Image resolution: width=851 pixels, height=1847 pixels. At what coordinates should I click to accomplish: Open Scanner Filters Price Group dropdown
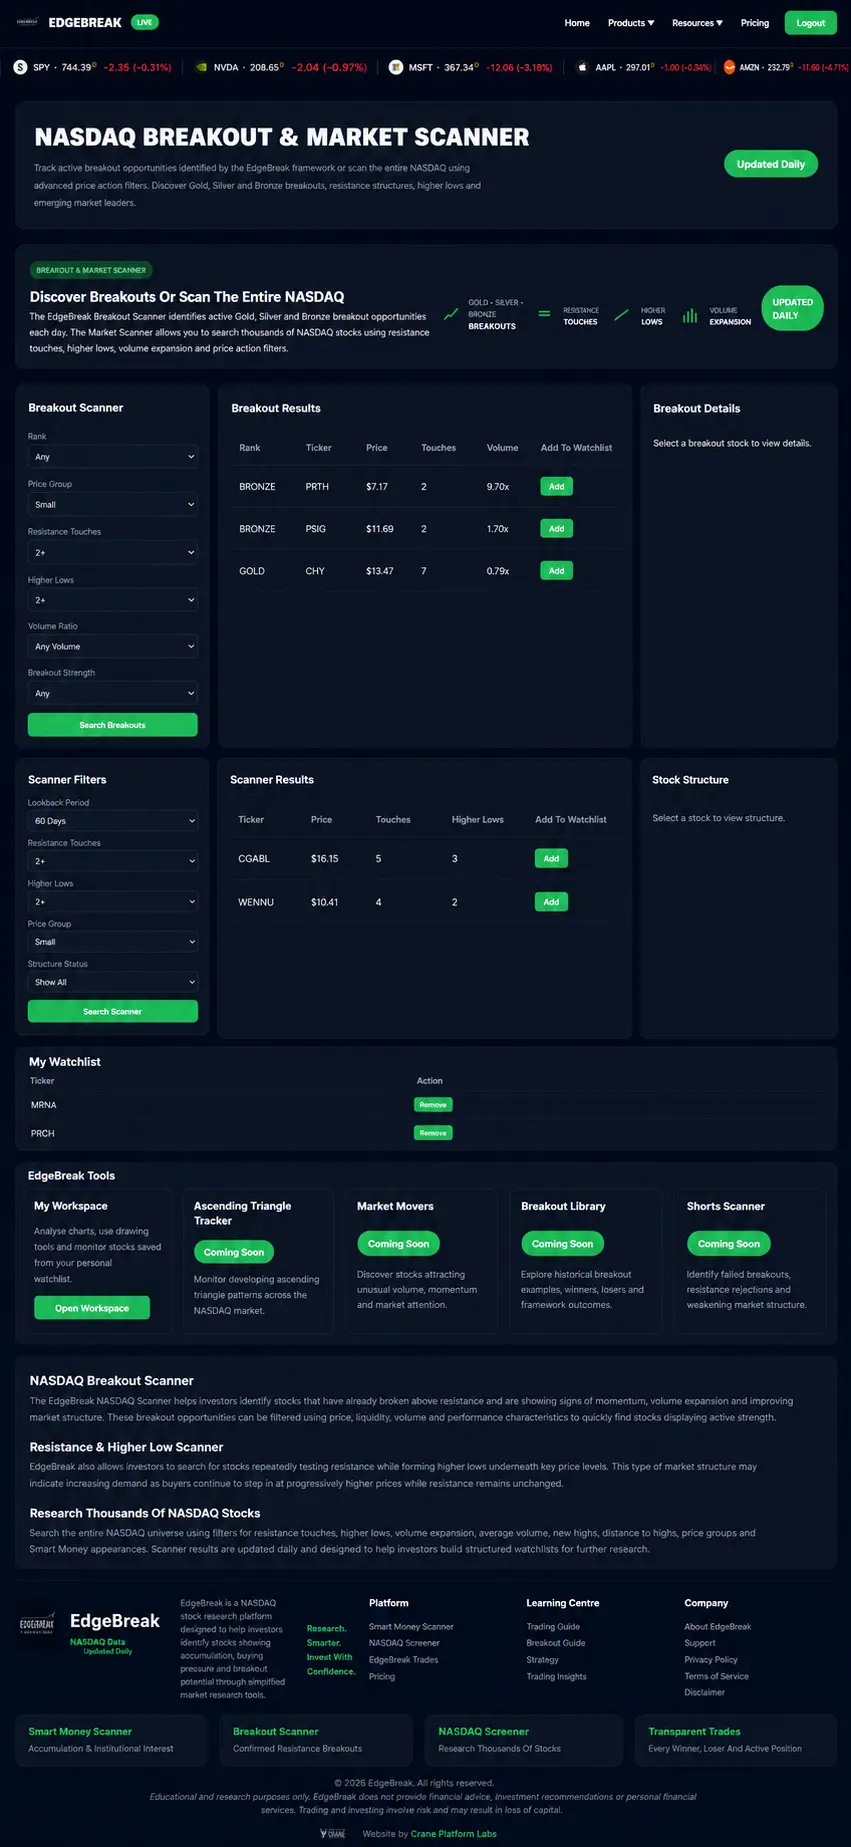(x=113, y=942)
